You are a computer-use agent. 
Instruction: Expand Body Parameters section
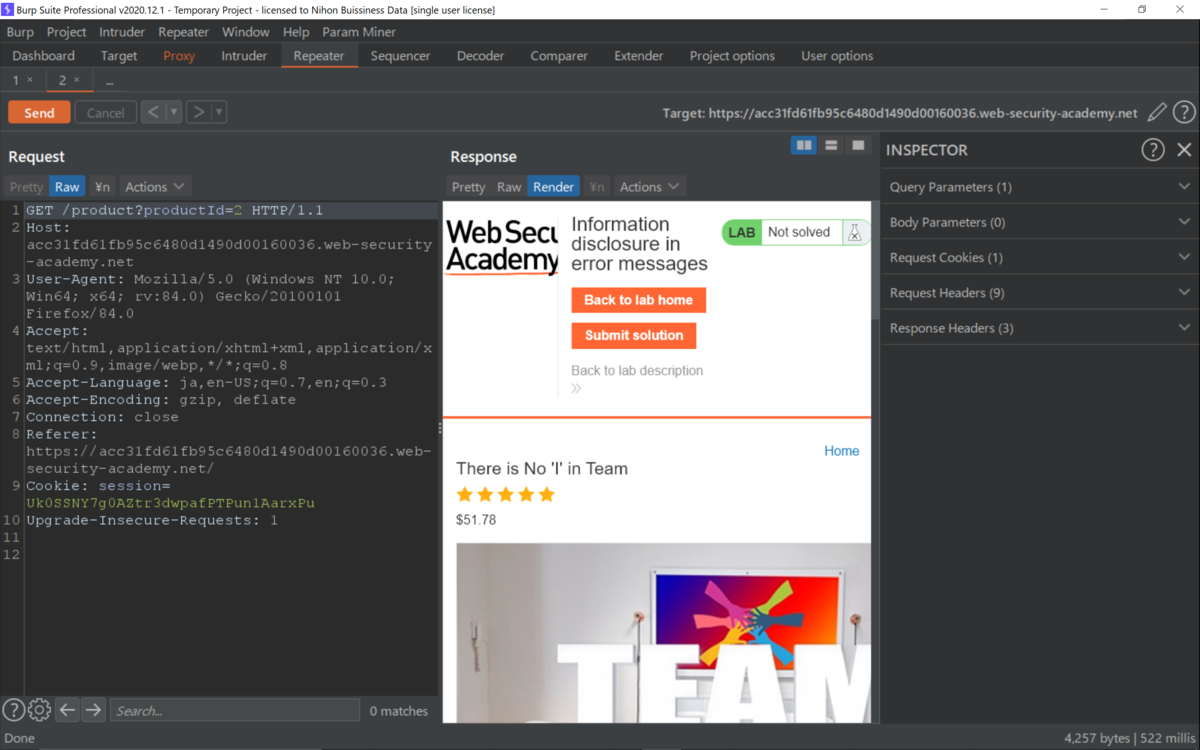(1040, 222)
